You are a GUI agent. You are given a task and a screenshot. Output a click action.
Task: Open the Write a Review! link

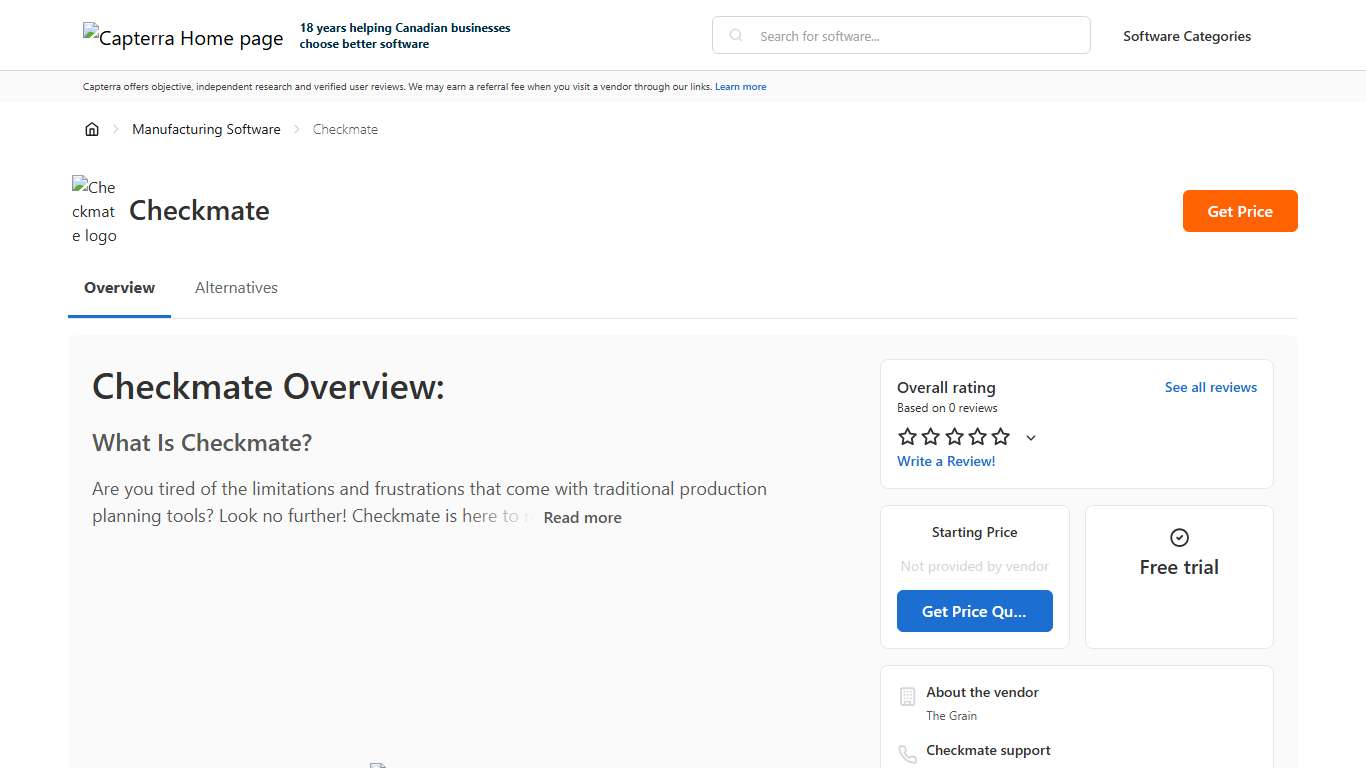pos(946,461)
